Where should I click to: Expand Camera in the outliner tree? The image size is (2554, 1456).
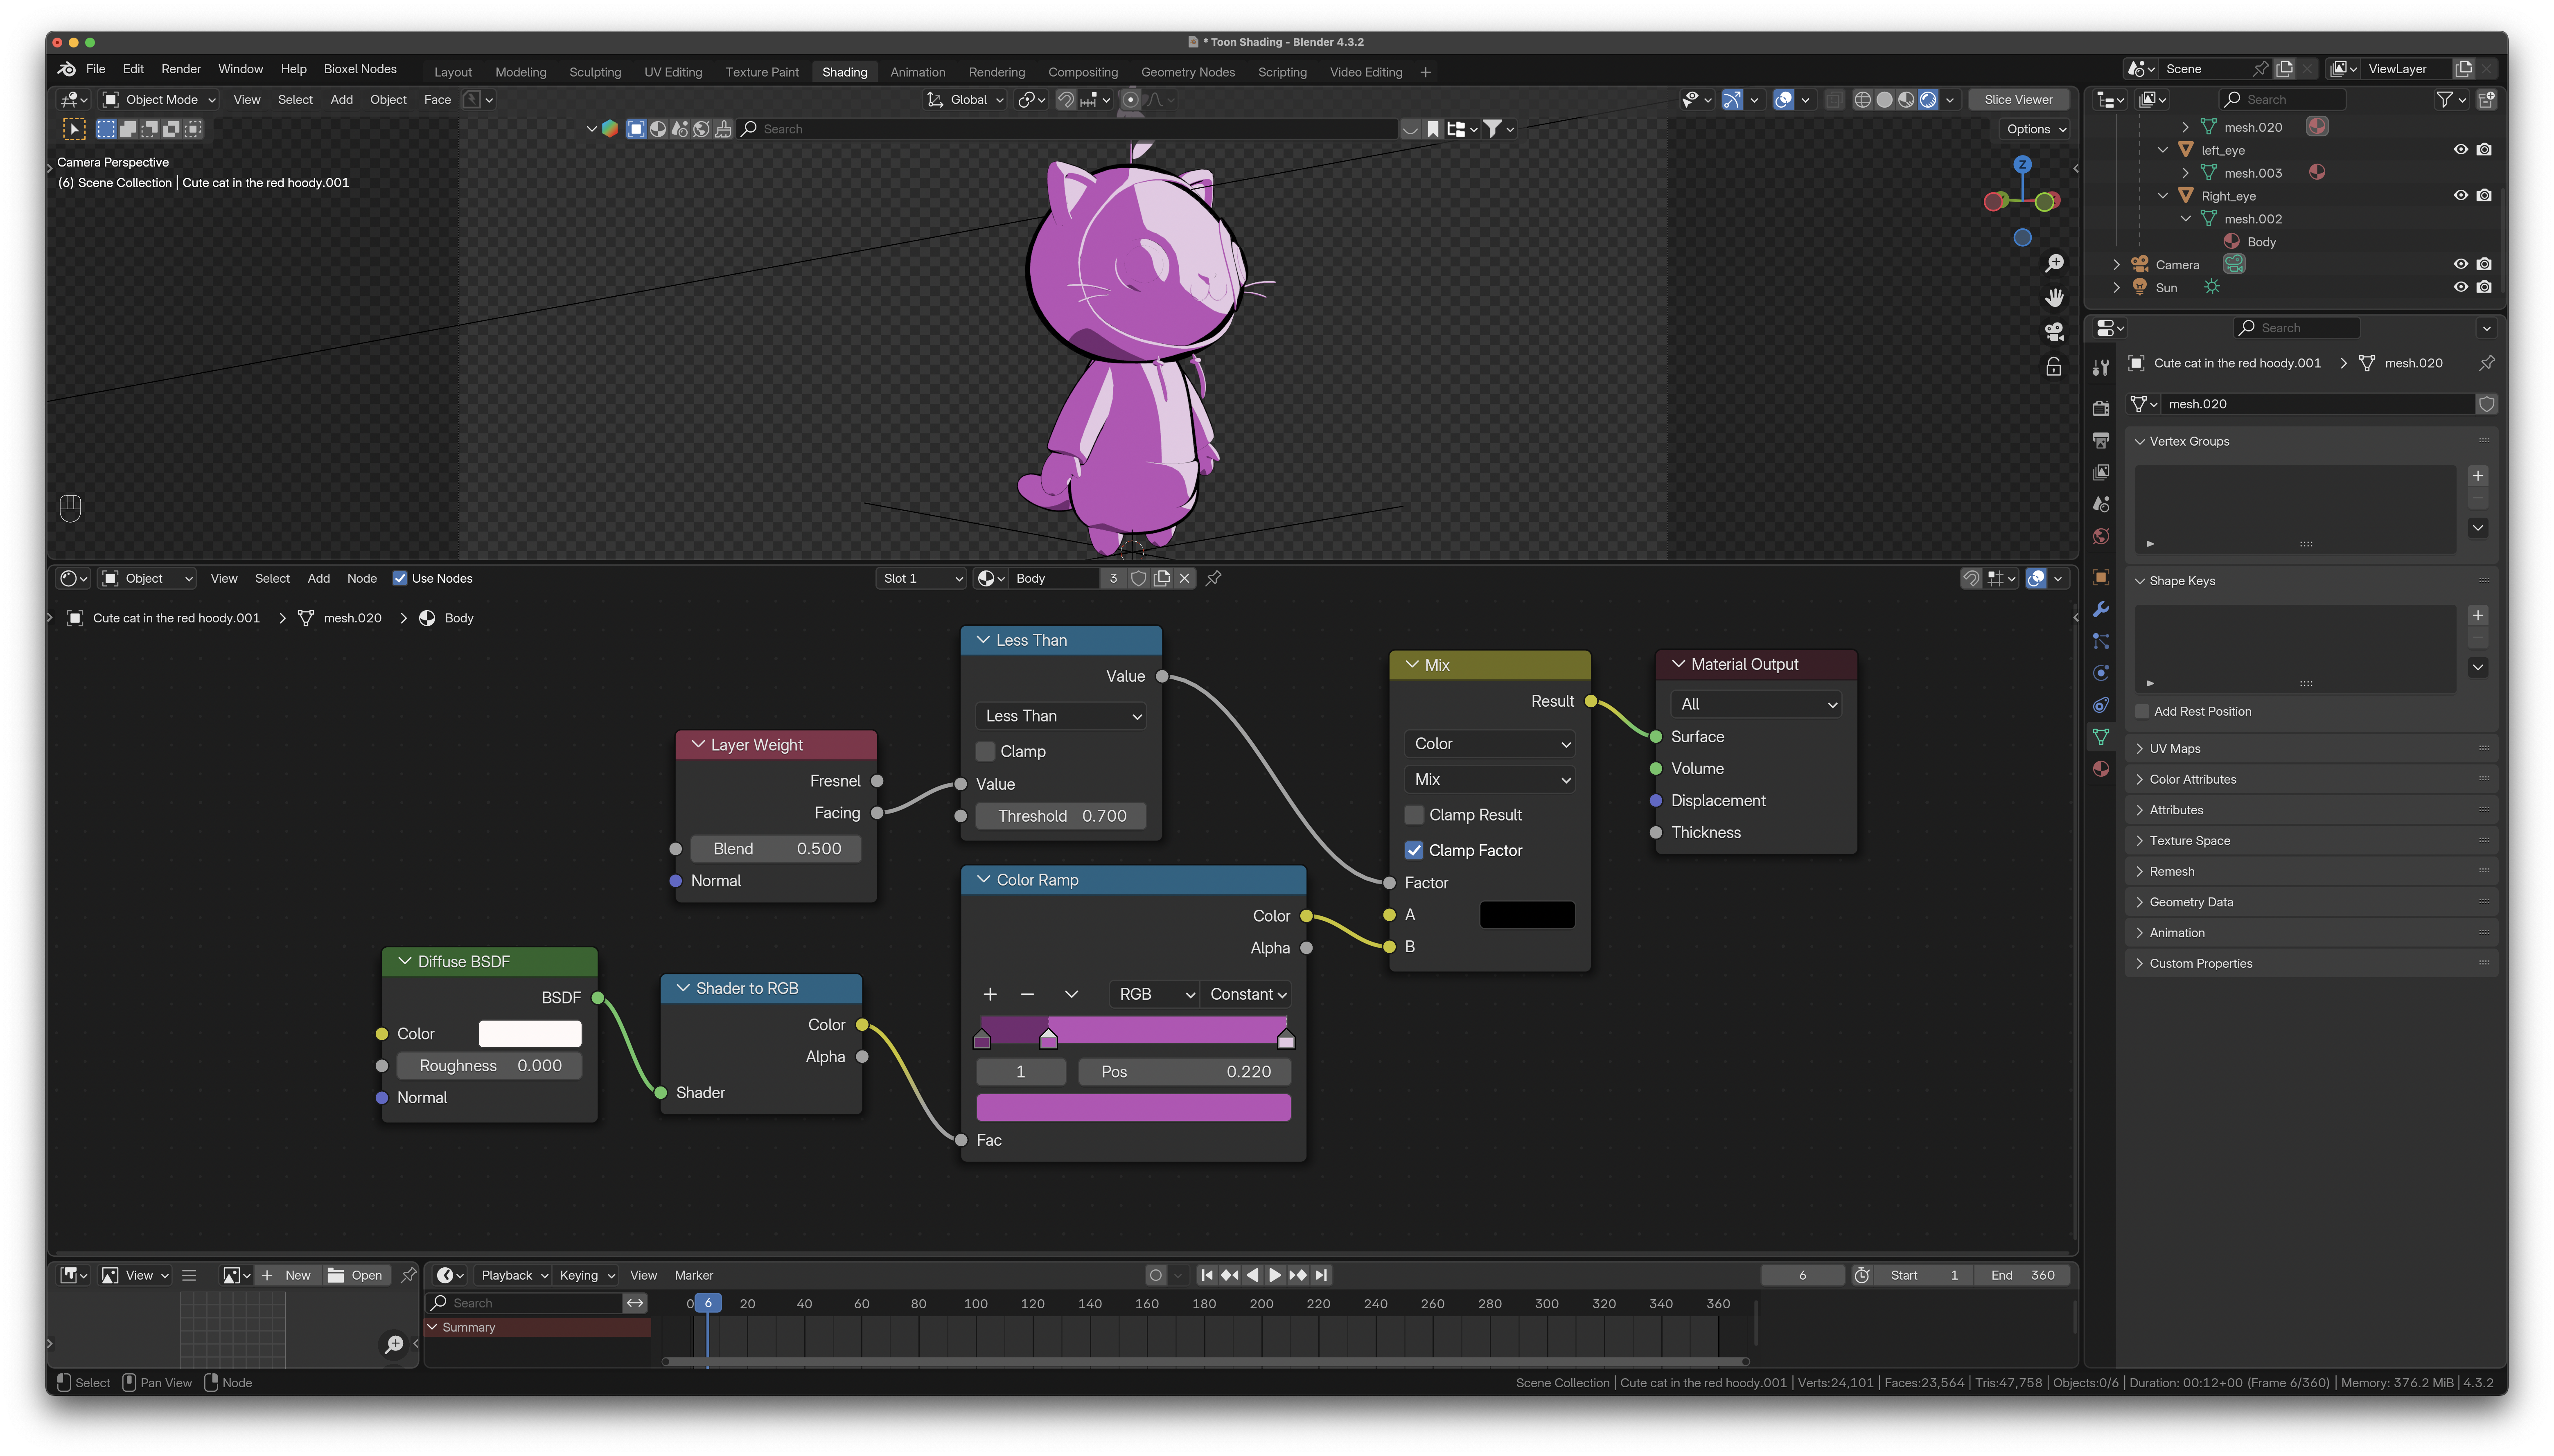click(2116, 265)
